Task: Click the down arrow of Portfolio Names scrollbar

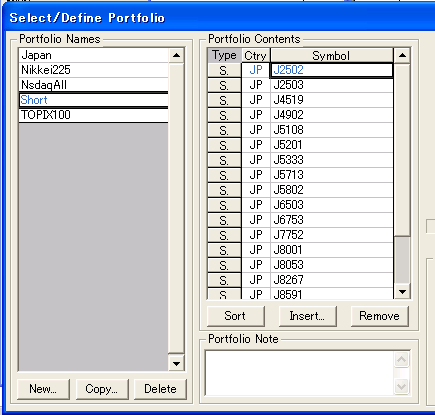Action: click(176, 364)
